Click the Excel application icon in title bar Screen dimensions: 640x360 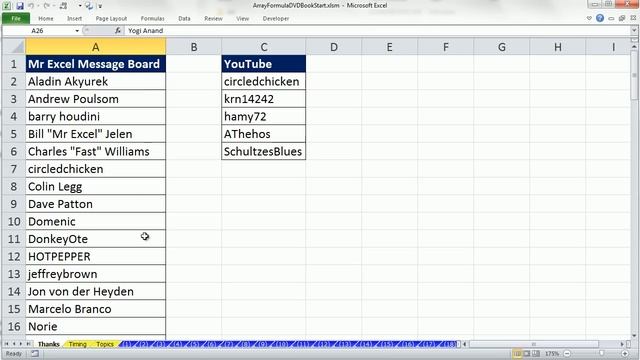pos(7,6)
